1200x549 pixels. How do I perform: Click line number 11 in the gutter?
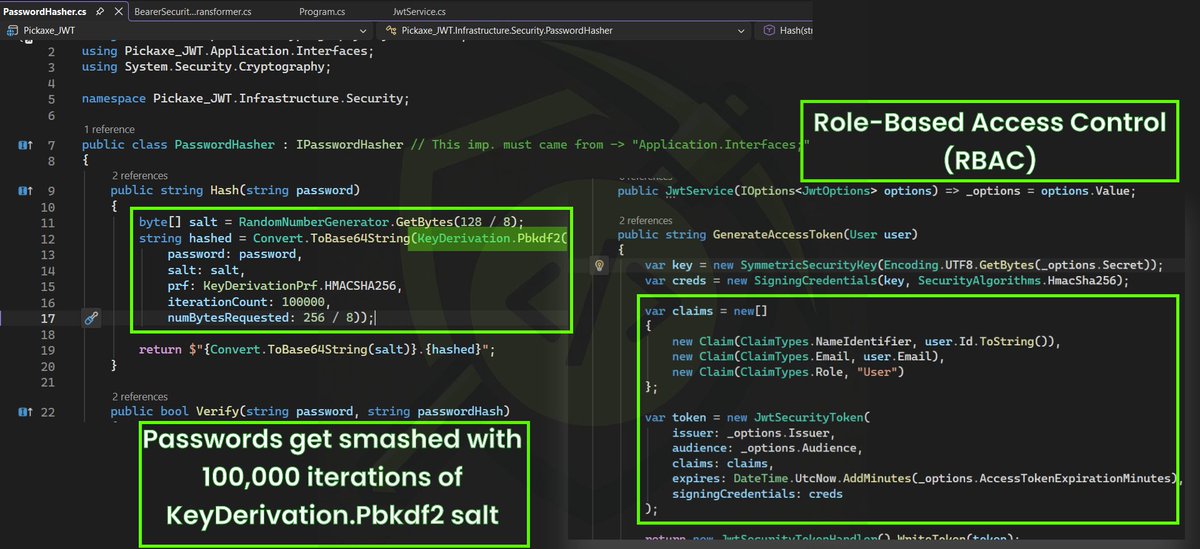tap(49, 221)
